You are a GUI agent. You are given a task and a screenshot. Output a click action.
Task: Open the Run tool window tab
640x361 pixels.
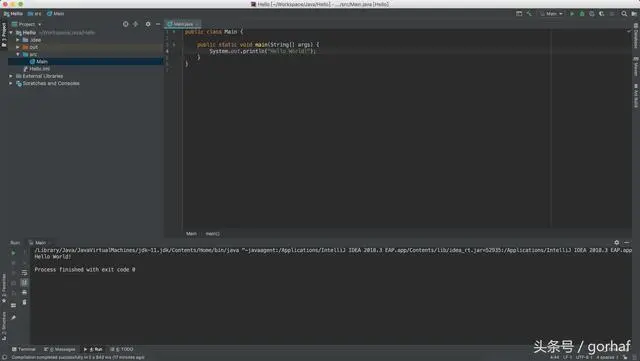[x=93, y=350]
